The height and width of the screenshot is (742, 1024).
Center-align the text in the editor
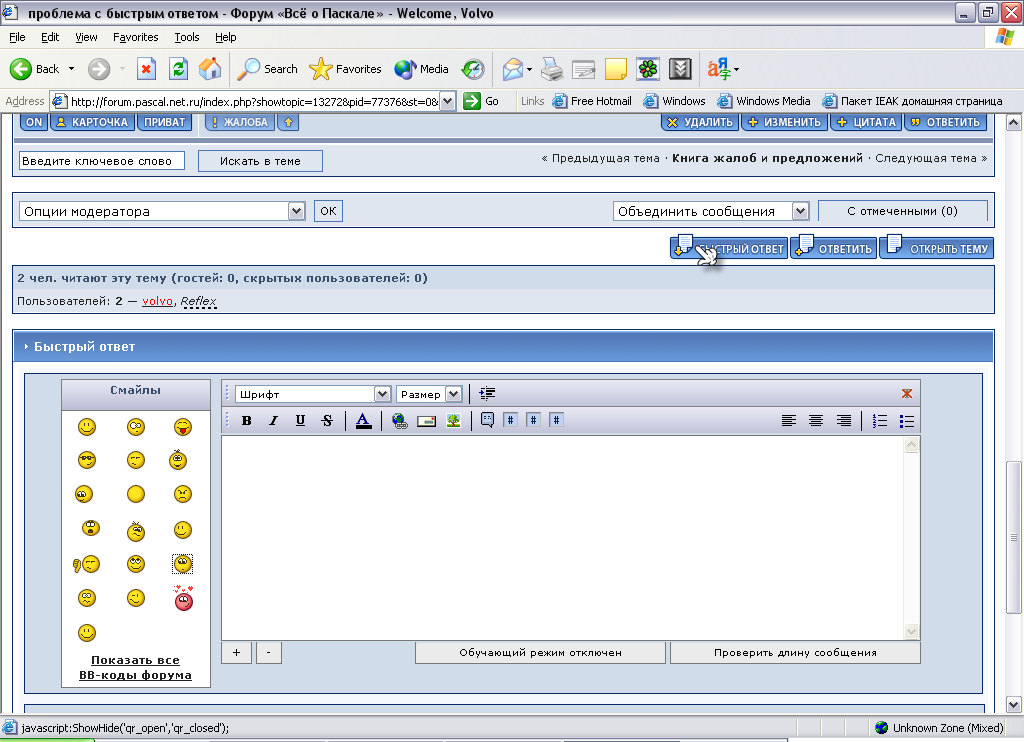816,421
